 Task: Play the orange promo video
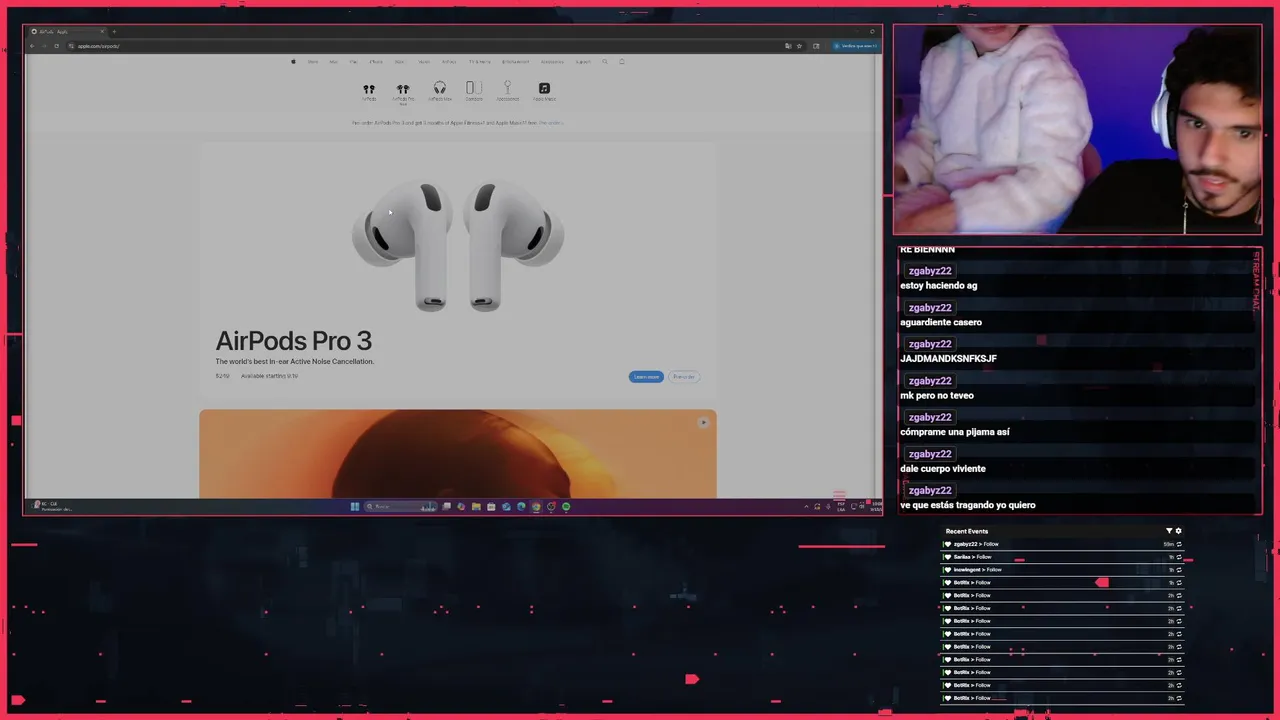(x=703, y=422)
